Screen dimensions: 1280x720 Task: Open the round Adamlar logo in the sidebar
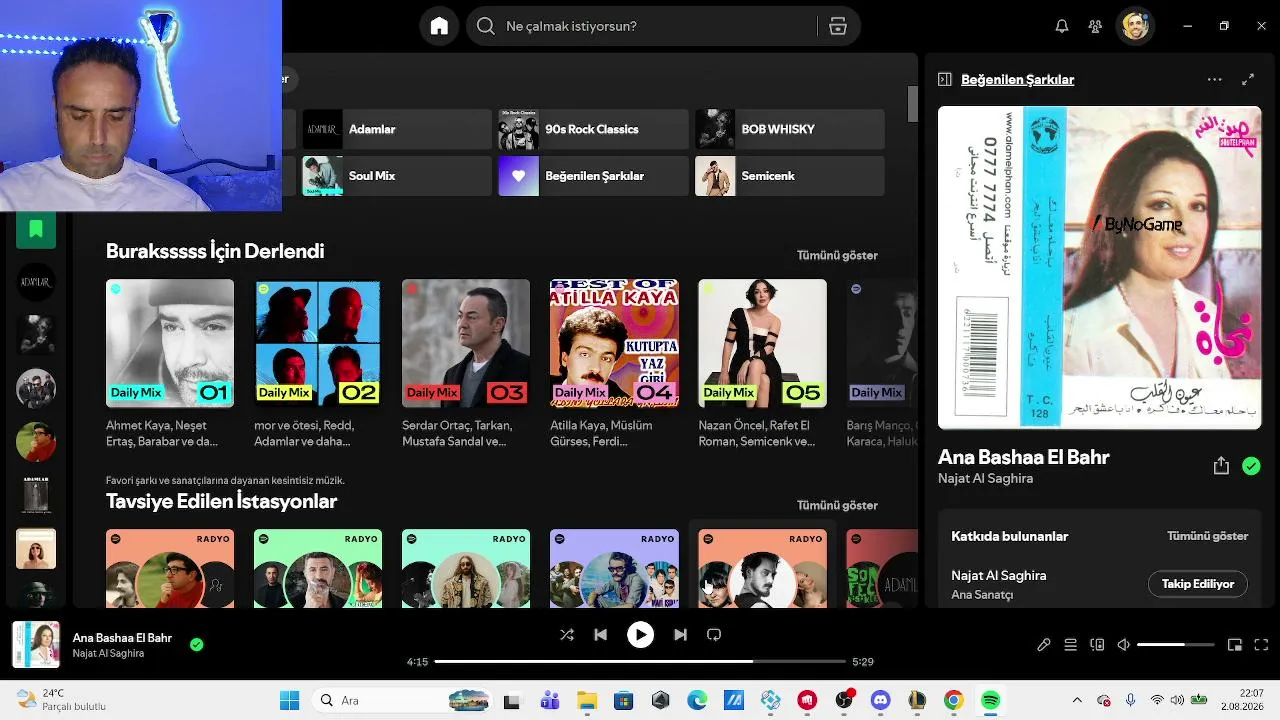36,283
